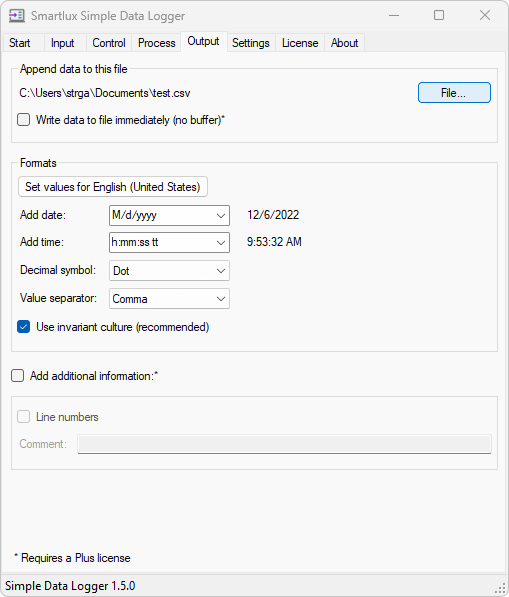The height and width of the screenshot is (597, 509).
Task: Click the Comment input field
Action: click(284, 444)
